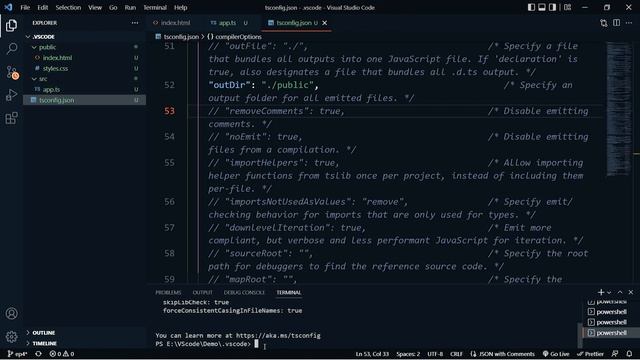Viewport: 640px width, 360px height.
Task: Click the sync changes icon in status bar
Action: point(38,354)
